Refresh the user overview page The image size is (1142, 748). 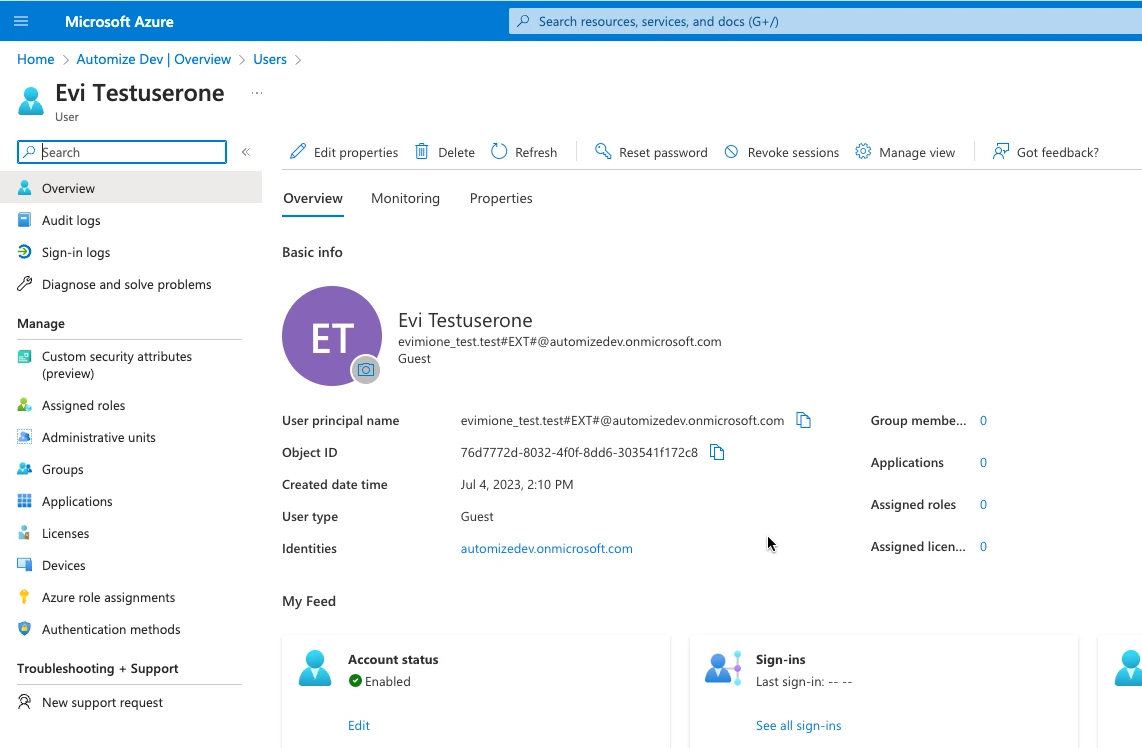coord(524,152)
